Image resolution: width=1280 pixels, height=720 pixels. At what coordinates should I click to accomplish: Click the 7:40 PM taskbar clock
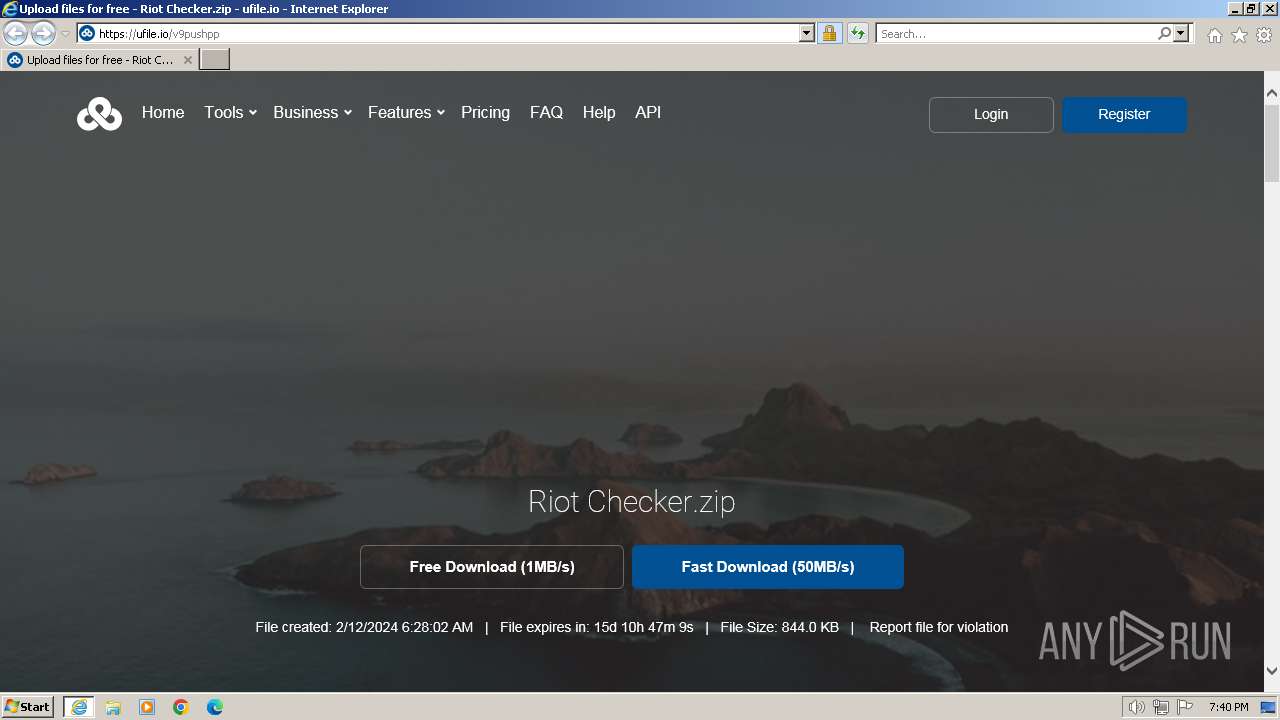click(1228, 707)
